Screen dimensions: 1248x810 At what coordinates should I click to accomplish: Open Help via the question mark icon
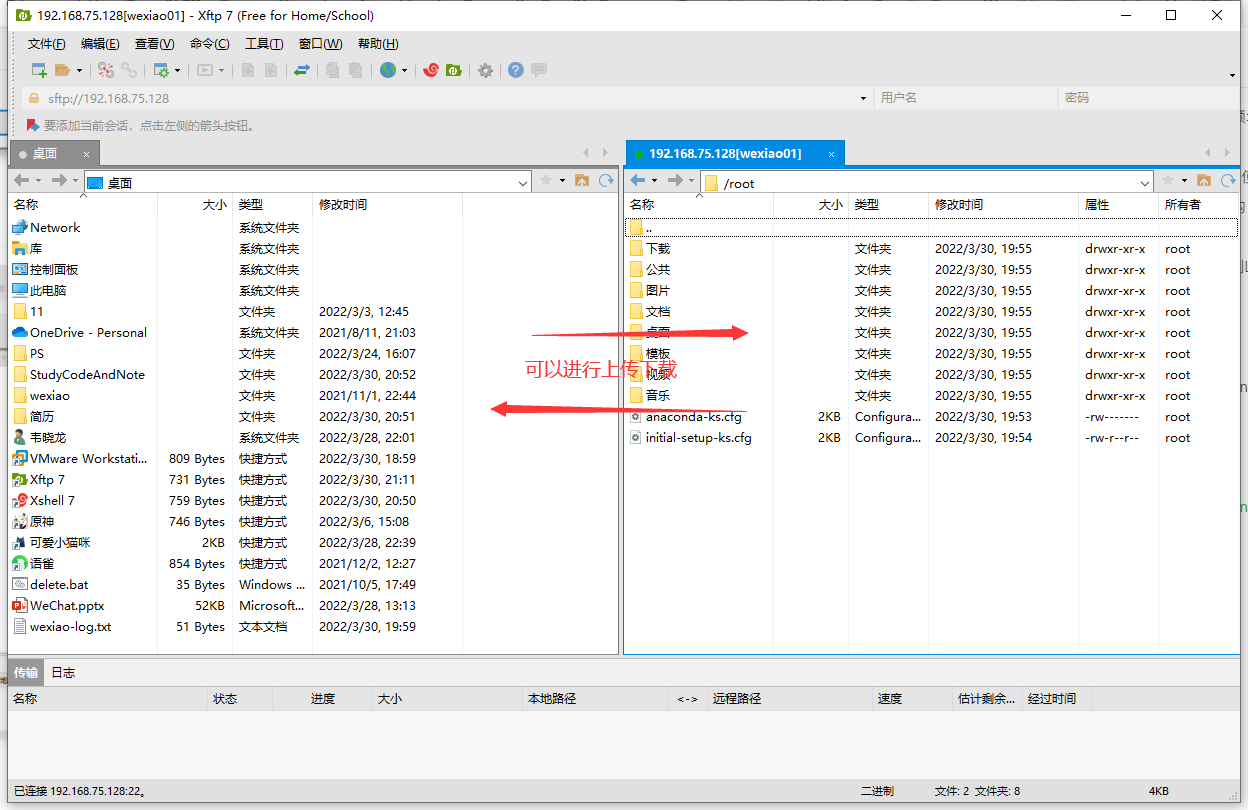tap(516, 70)
